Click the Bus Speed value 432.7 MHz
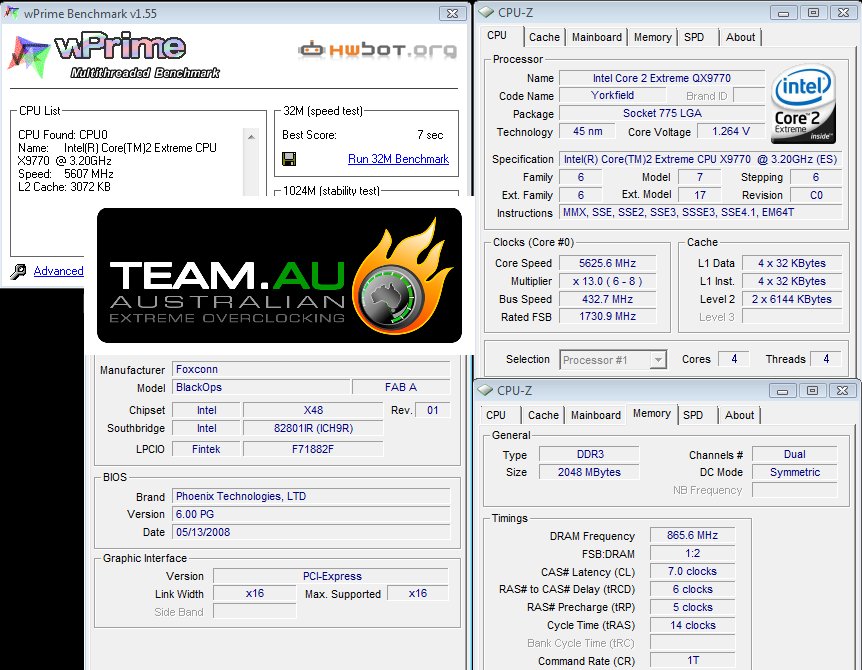This screenshot has height=670, width=862. (x=607, y=300)
